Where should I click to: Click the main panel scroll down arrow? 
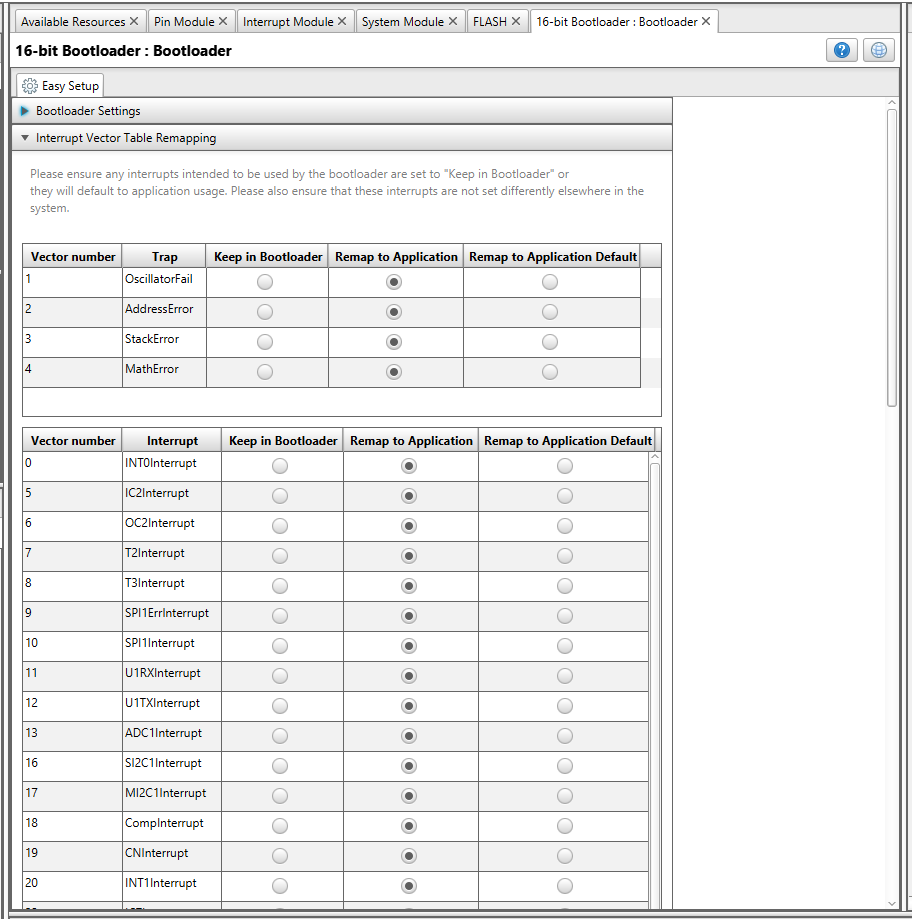click(x=892, y=903)
